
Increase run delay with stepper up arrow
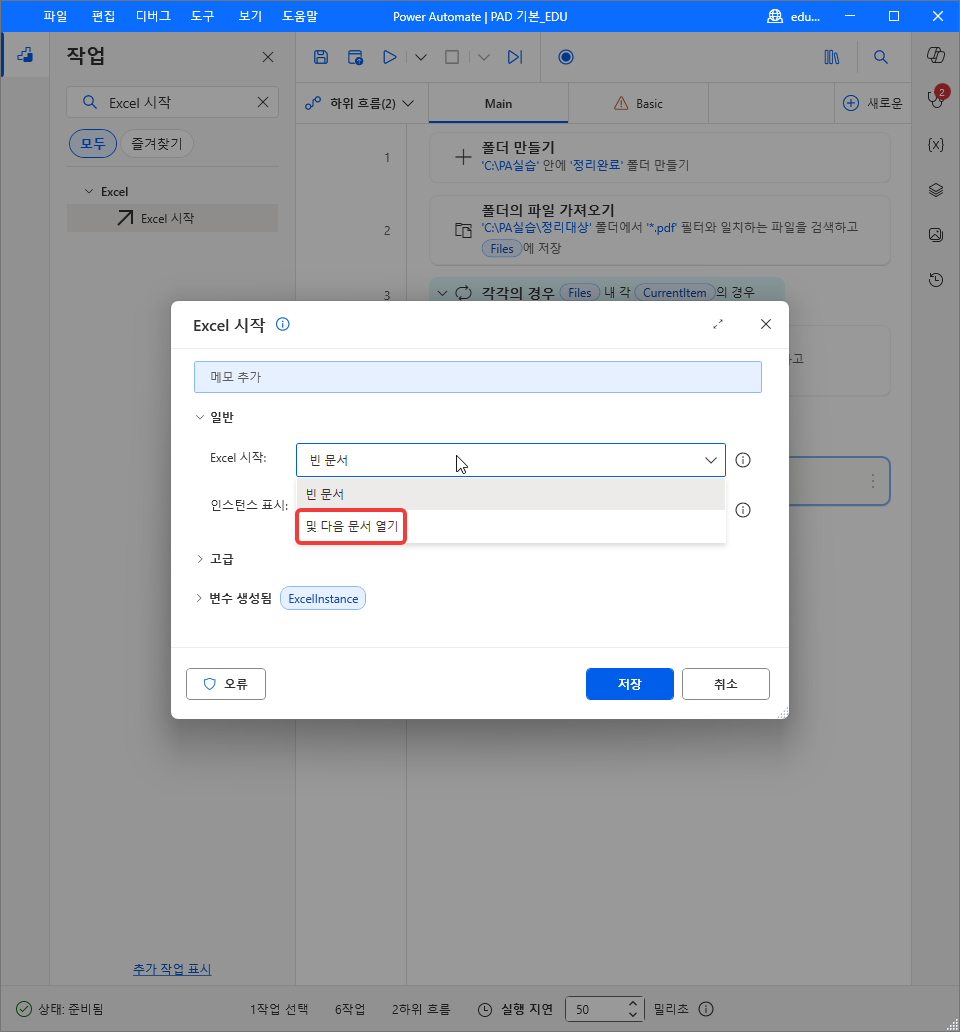[632, 1003]
